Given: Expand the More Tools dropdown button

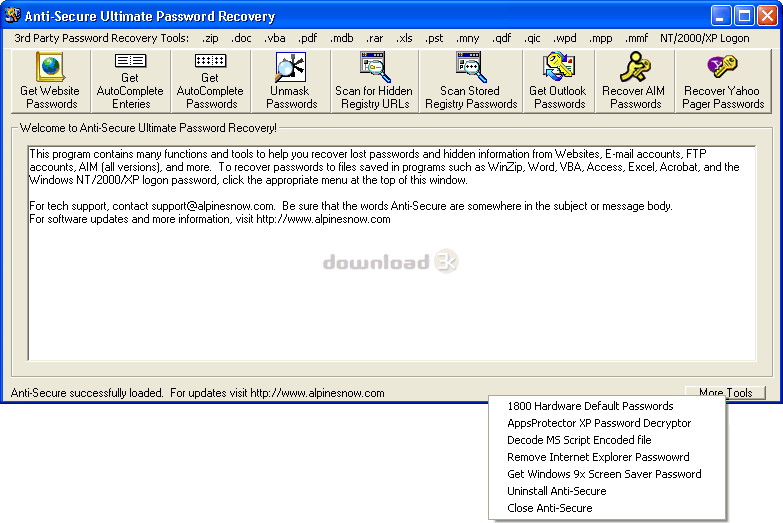Looking at the screenshot, I should [725, 393].
